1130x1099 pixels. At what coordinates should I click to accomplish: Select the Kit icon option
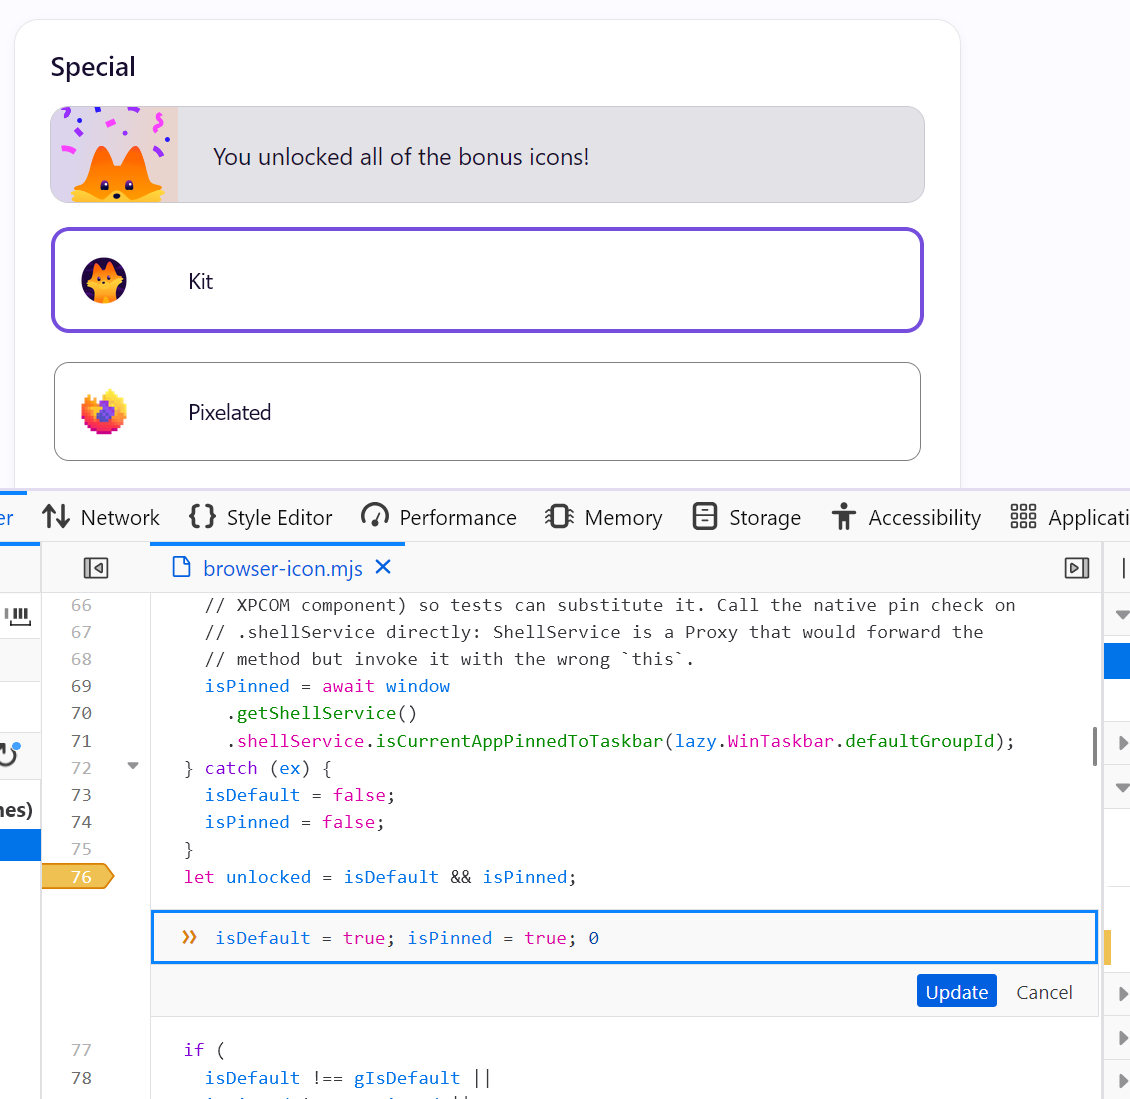click(487, 280)
